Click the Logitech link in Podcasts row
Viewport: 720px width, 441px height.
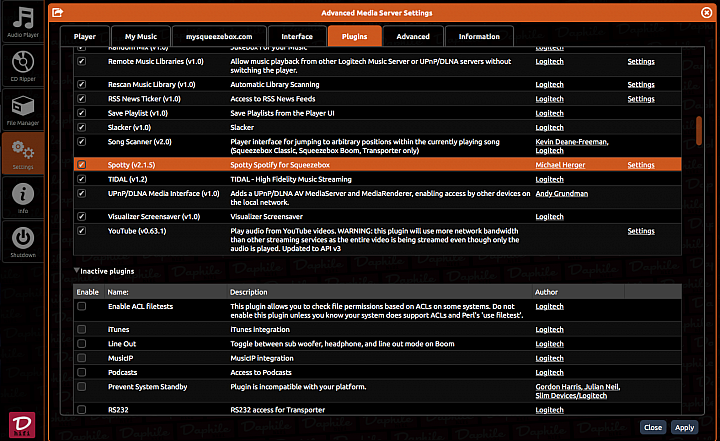(549, 372)
